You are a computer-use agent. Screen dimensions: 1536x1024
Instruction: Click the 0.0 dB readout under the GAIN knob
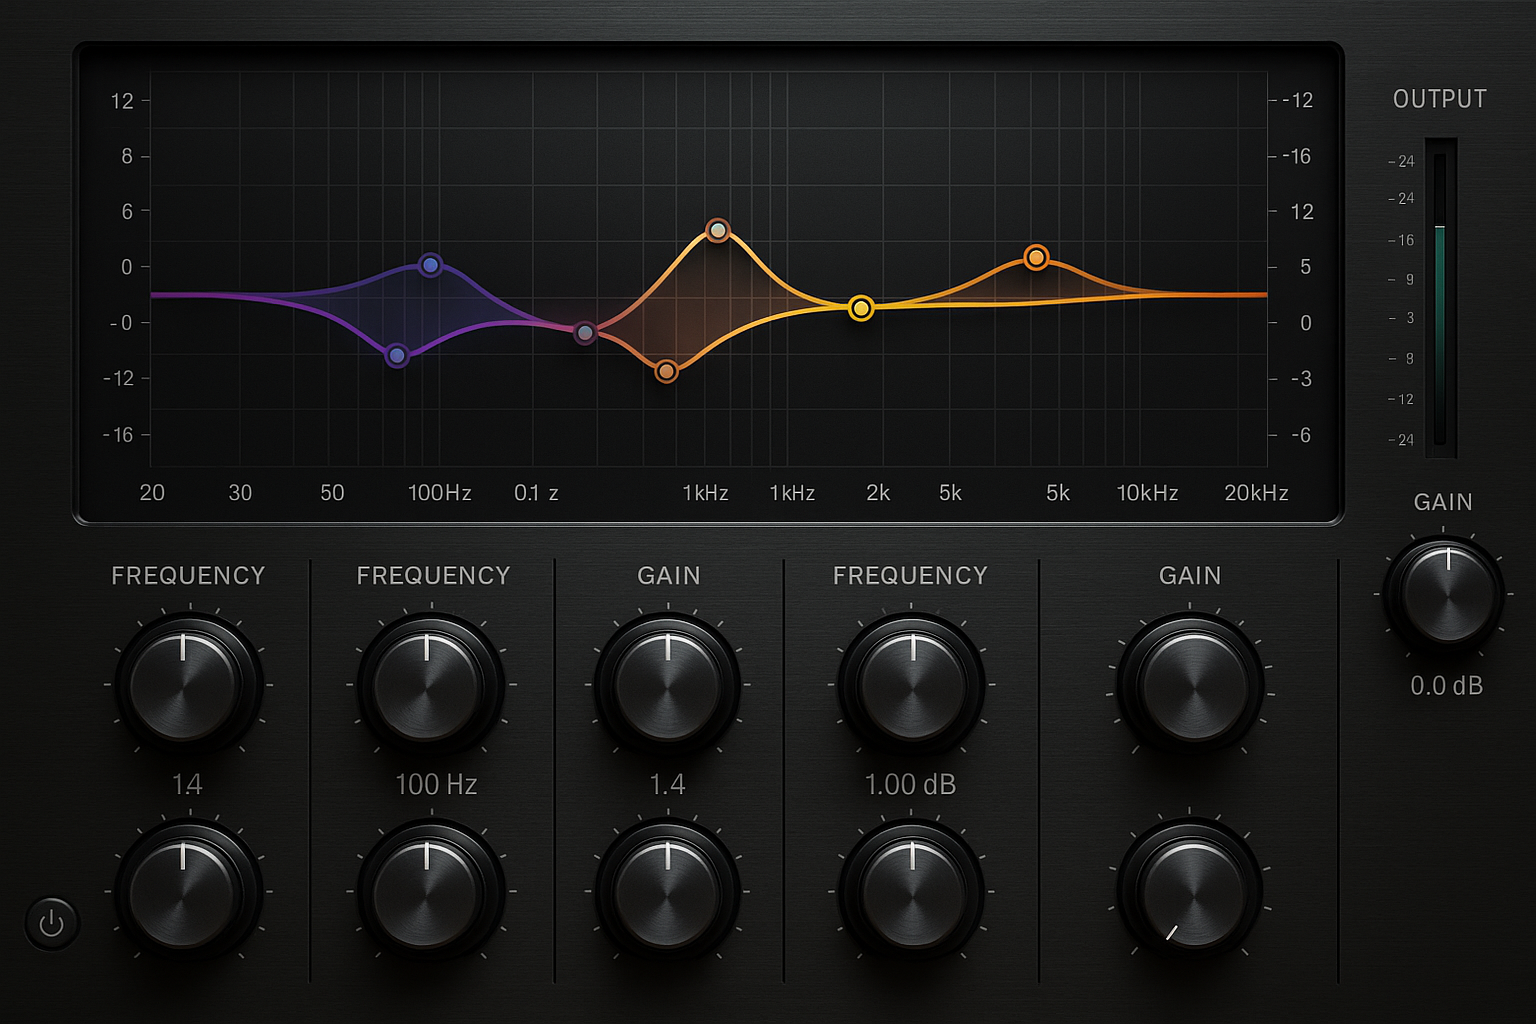[x=1445, y=686]
